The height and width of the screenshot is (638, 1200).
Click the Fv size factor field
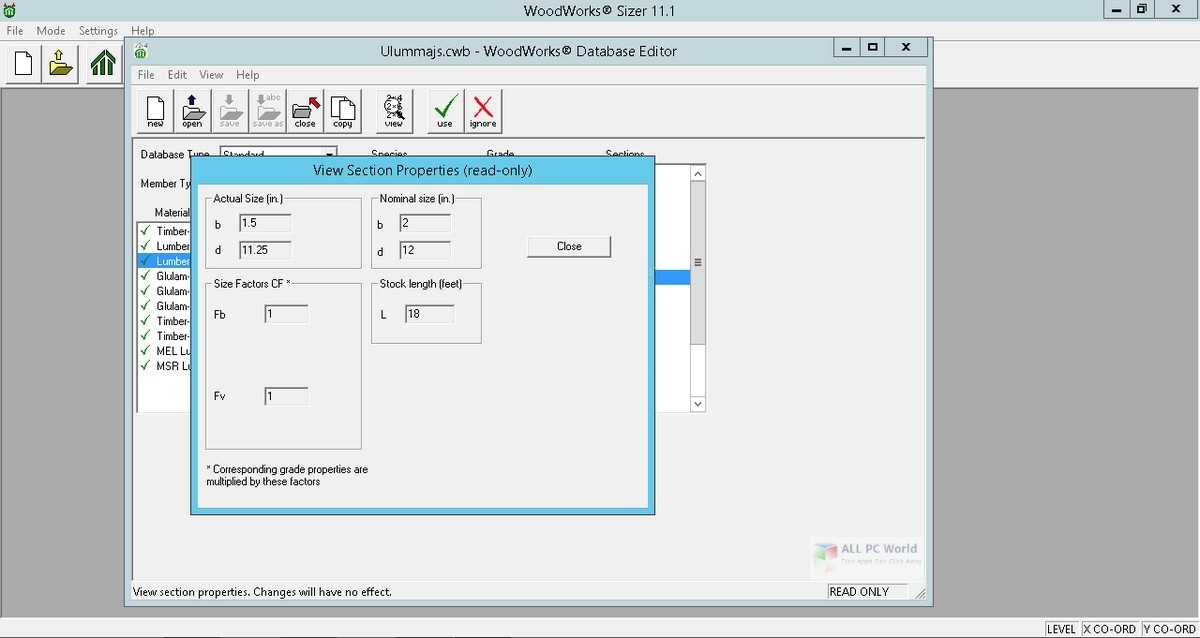pos(286,396)
